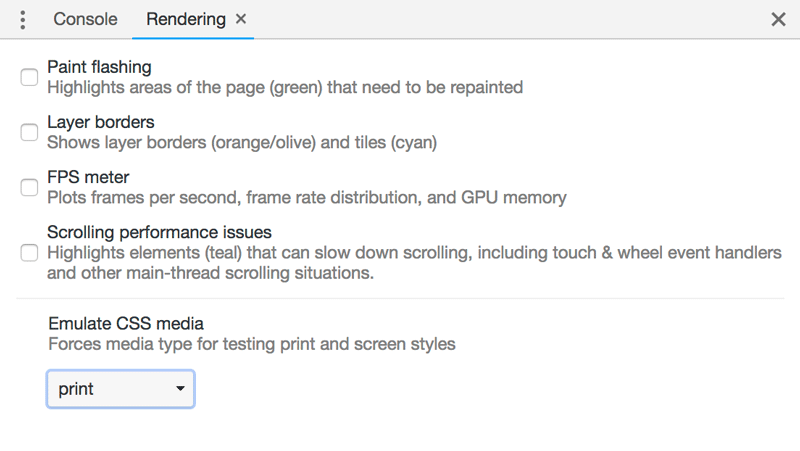Switch to the Console tab
Screen dimensions: 800x451
pyautogui.click(x=85, y=19)
